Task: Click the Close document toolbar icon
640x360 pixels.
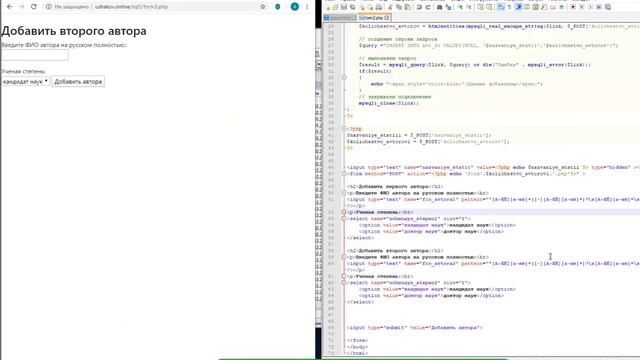Action: pyautogui.click(x=362, y=7)
